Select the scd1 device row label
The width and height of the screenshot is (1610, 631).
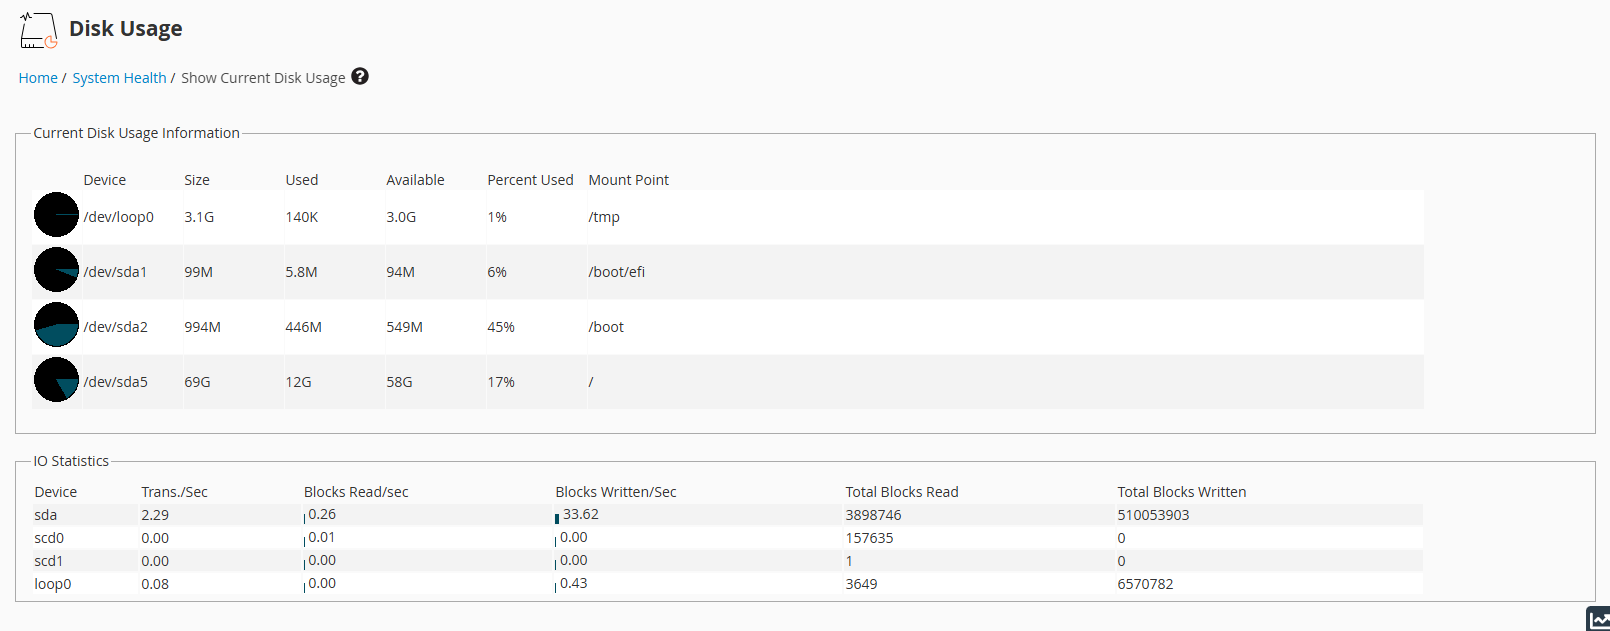pos(49,561)
